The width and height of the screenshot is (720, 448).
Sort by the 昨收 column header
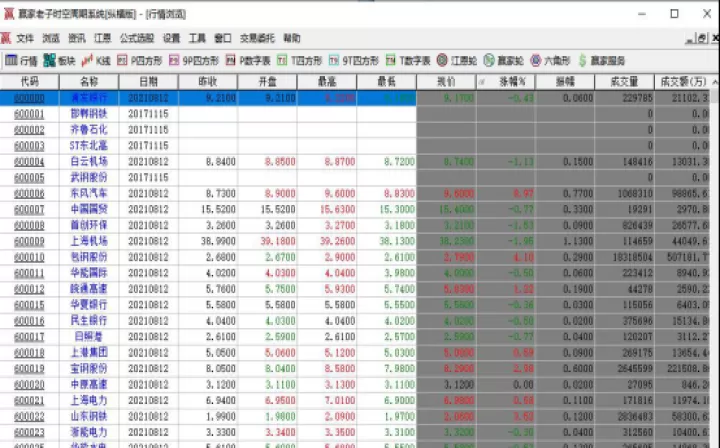click(208, 82)
